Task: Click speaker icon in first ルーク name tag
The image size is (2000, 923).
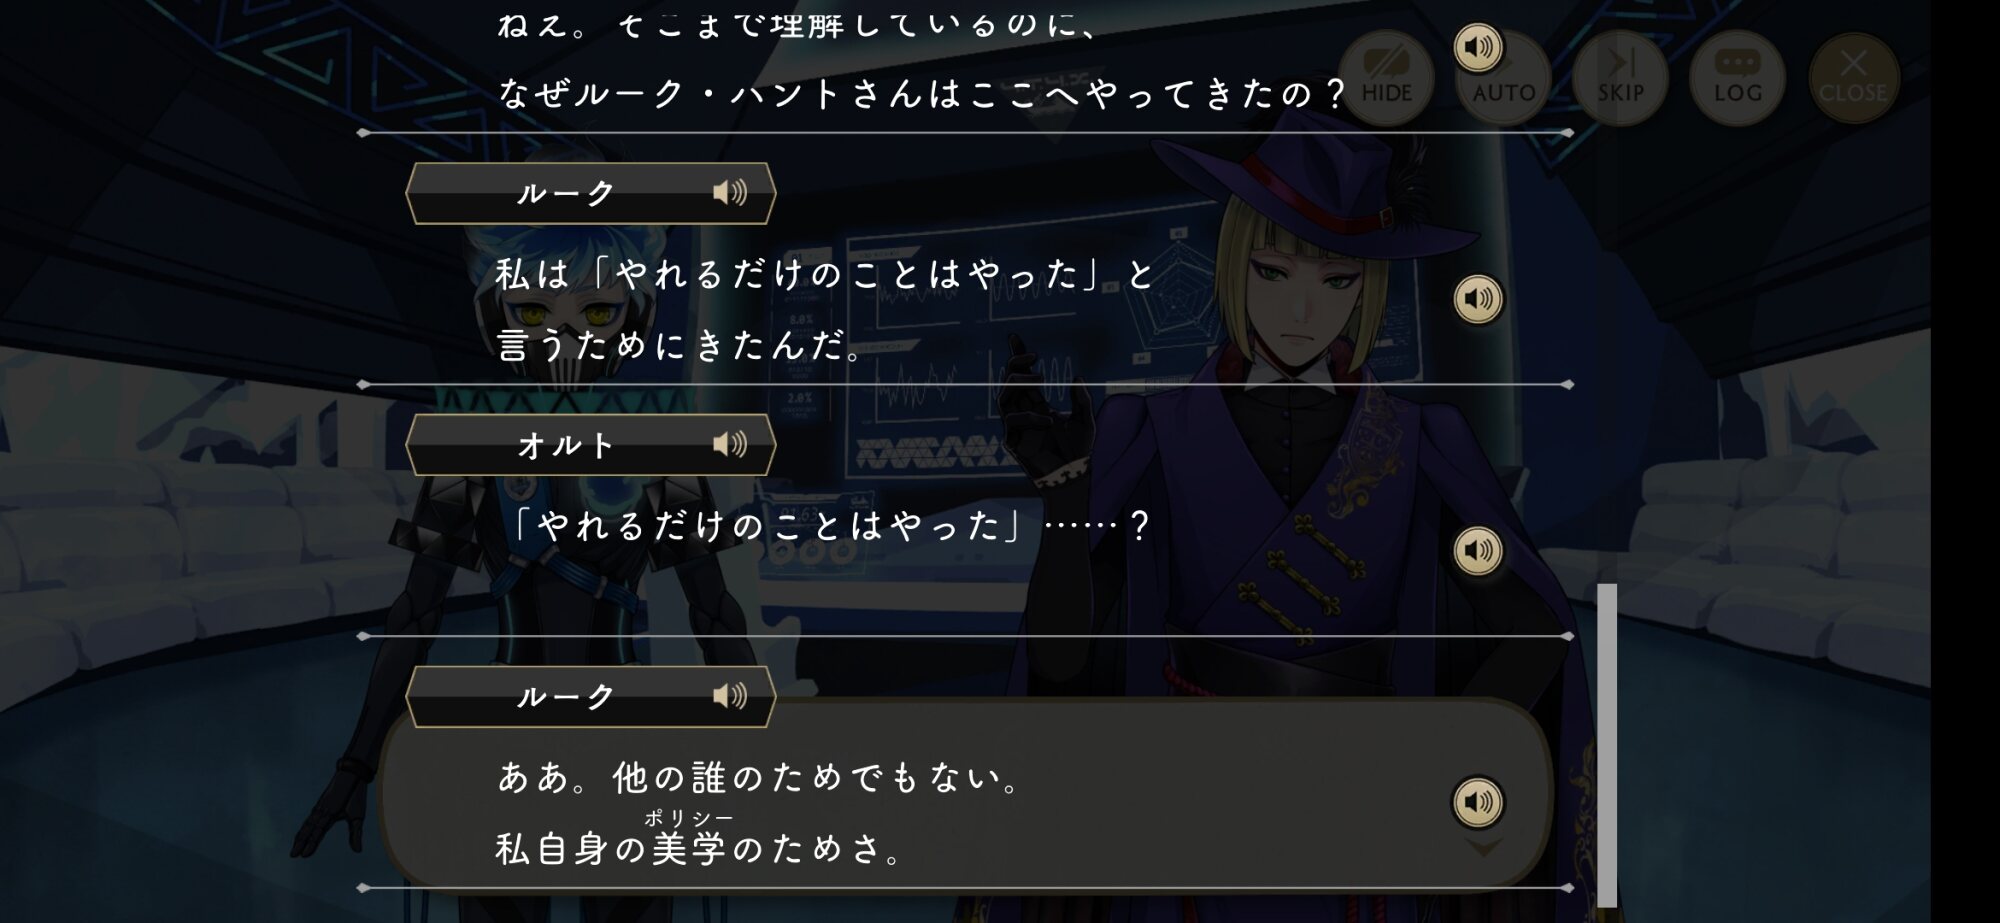Action: tap(730, 192)
